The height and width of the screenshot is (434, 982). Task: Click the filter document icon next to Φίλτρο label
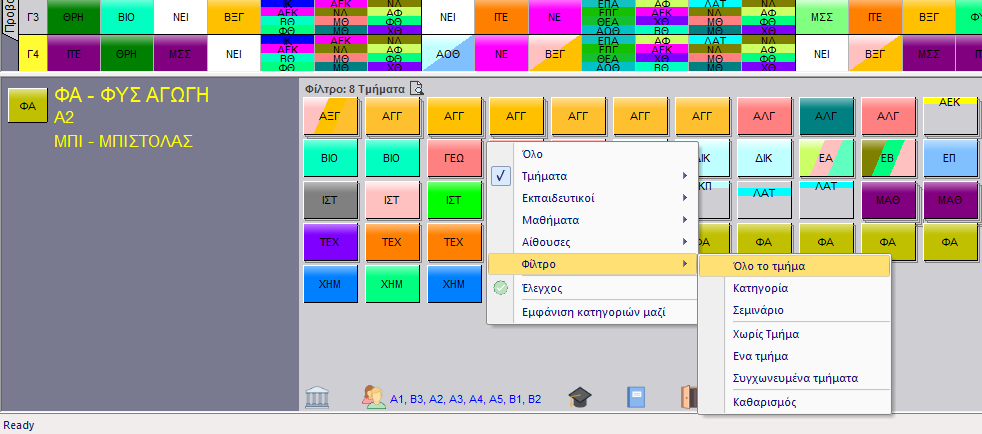(x=417, y=88)
